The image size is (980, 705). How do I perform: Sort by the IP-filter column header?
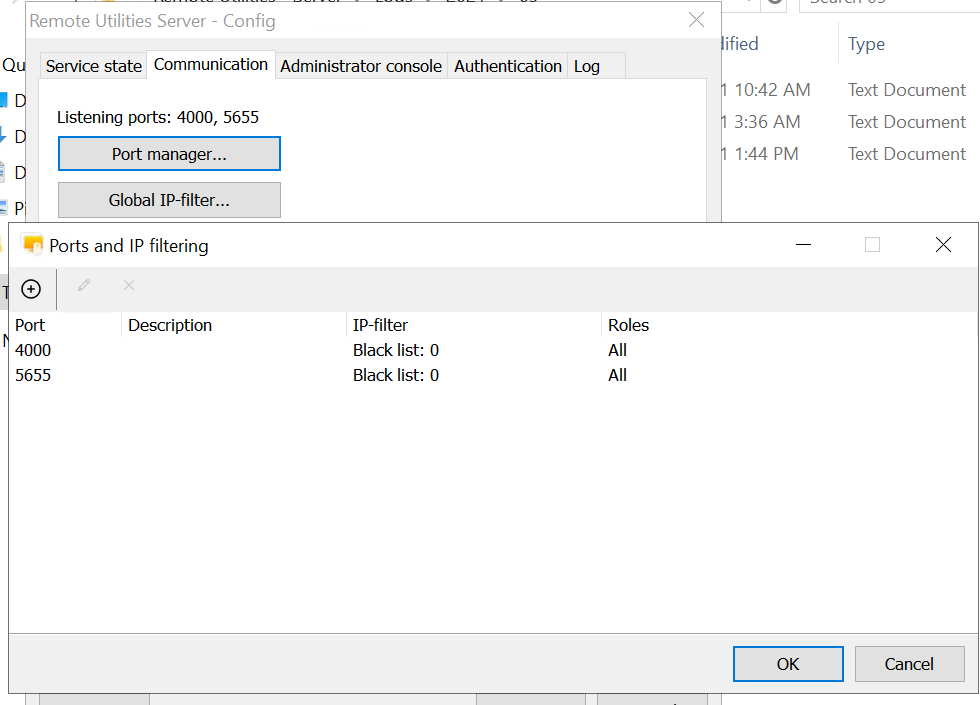click(380, 325)
